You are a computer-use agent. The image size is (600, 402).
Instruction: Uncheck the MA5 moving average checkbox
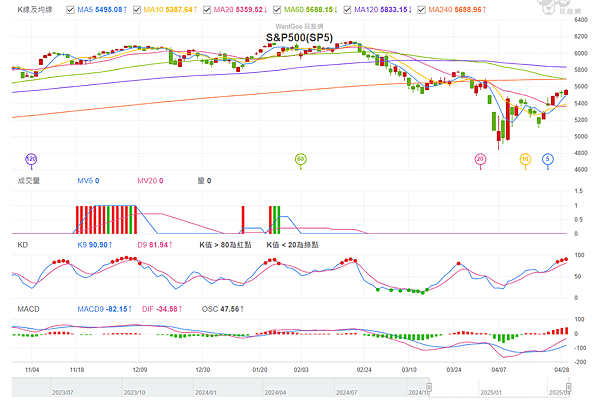[x=70, y=10]
